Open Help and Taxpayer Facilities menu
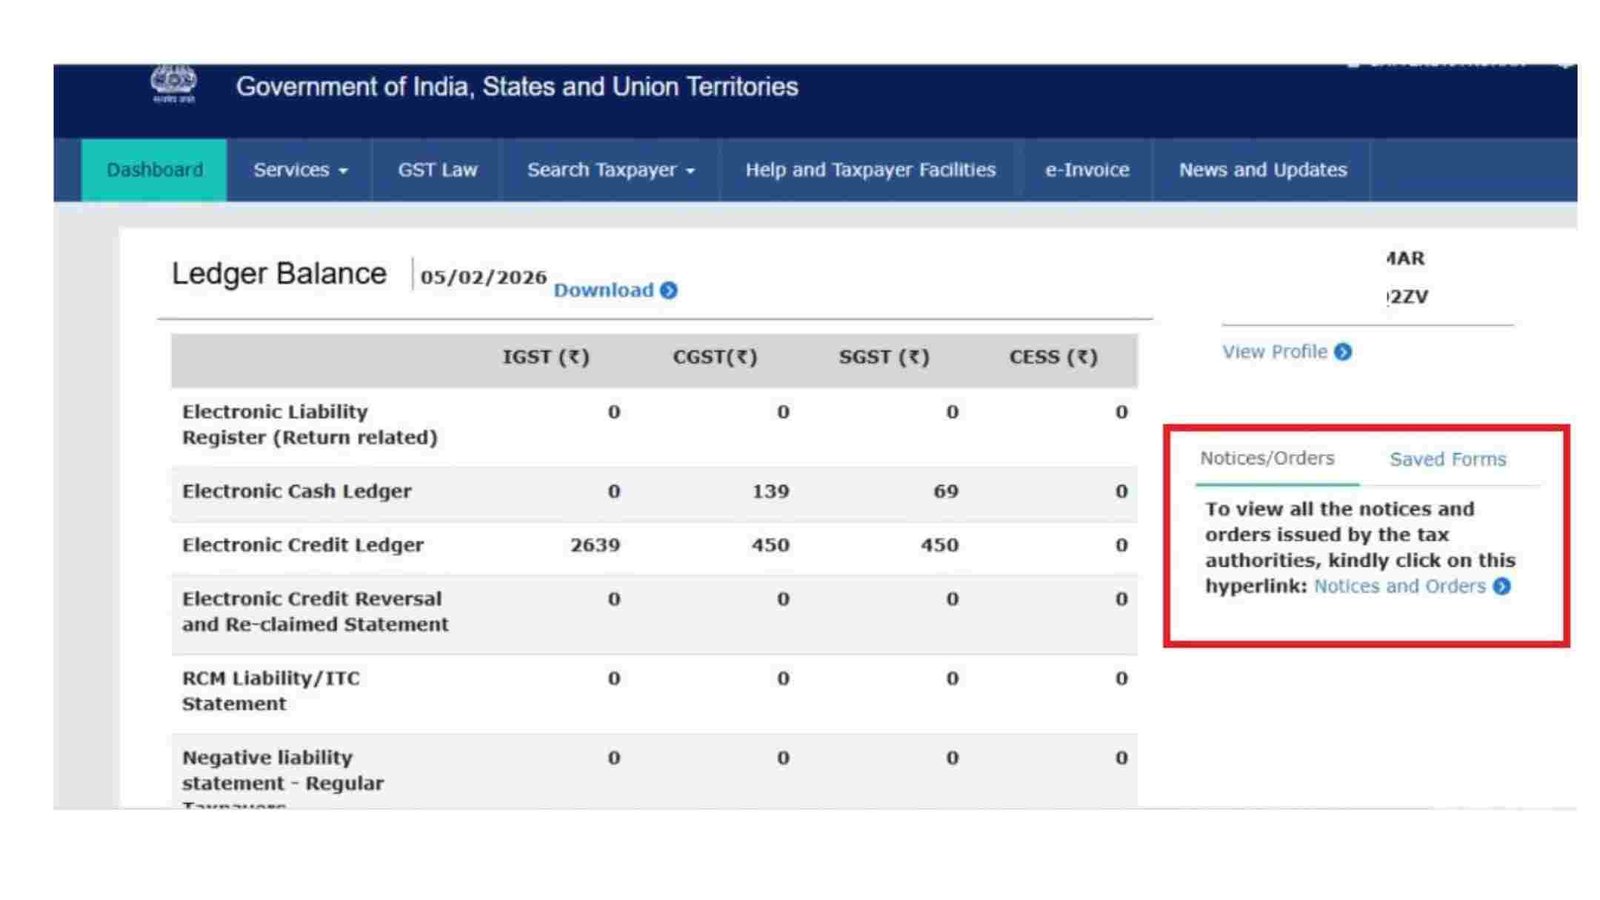 (870, 170)
